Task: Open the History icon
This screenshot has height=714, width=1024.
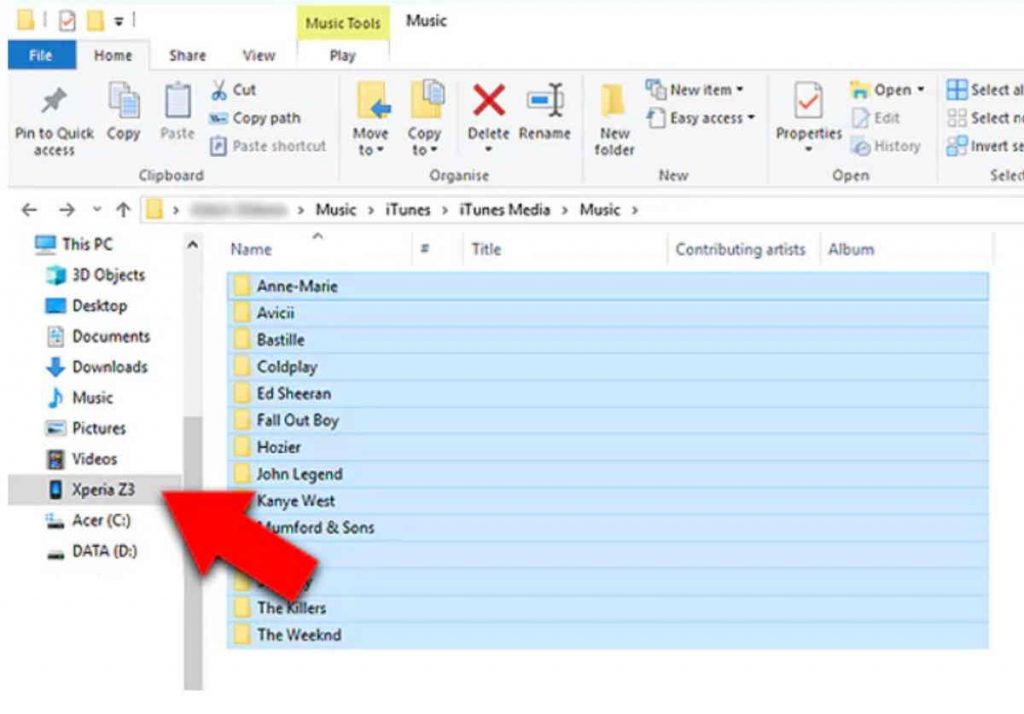Action: [x=860, y=146]
